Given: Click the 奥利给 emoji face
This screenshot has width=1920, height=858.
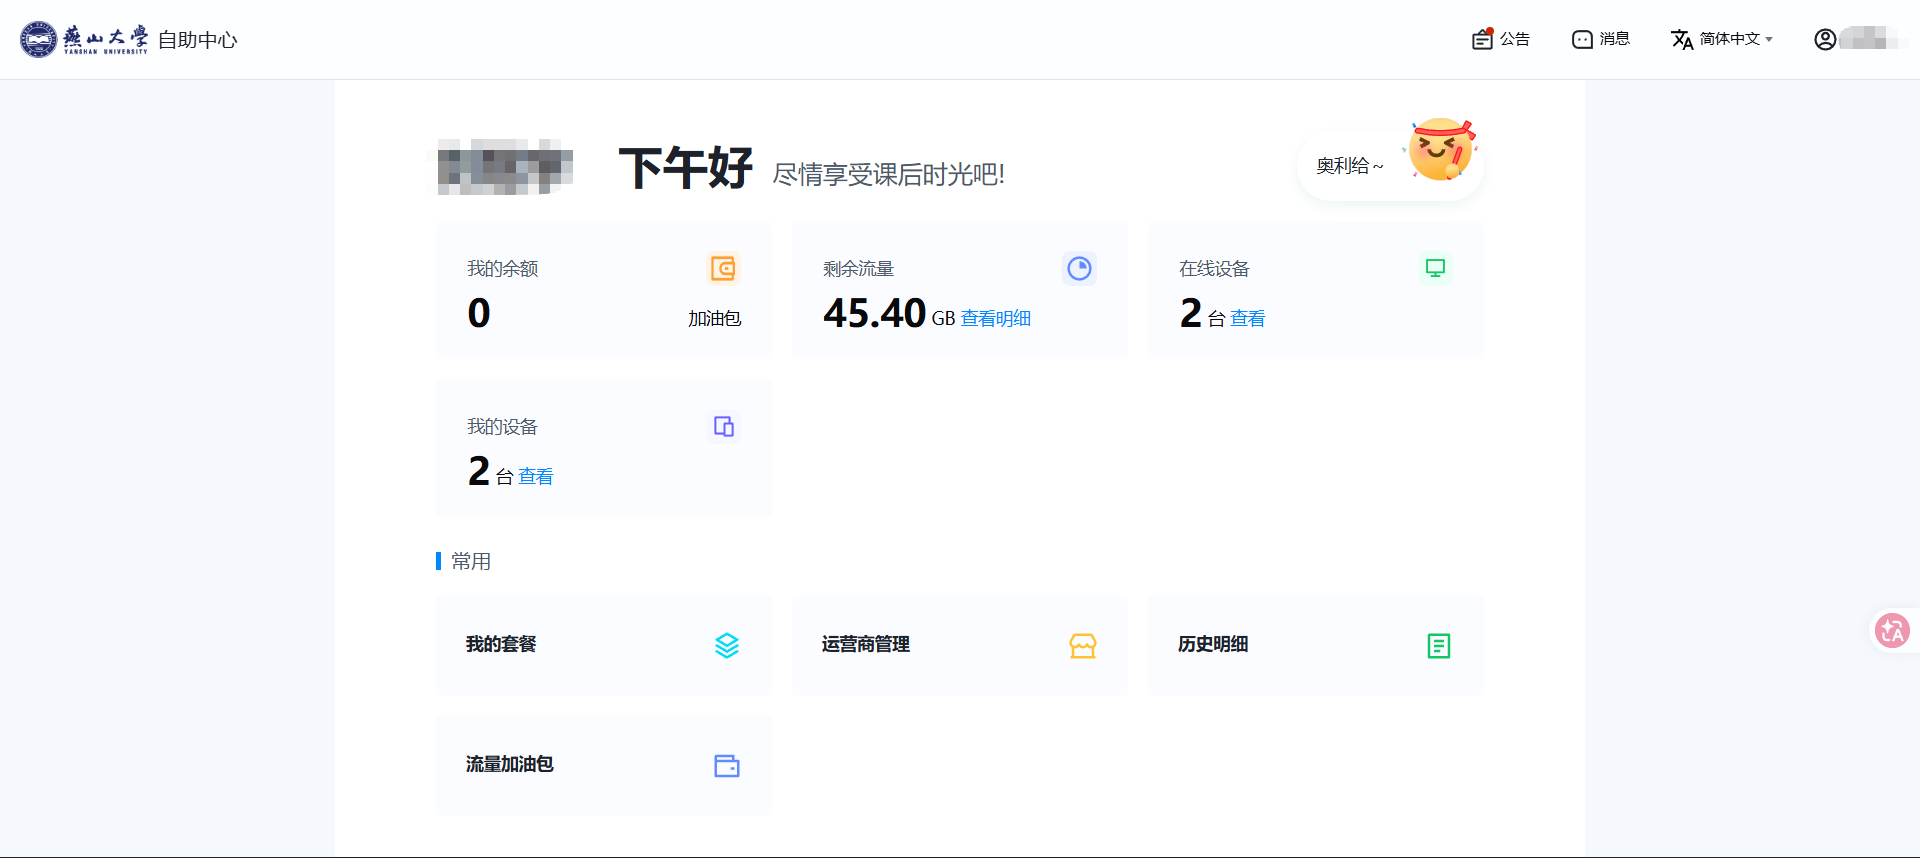Looking at the screenshot, I should [x=1441, y=149].
